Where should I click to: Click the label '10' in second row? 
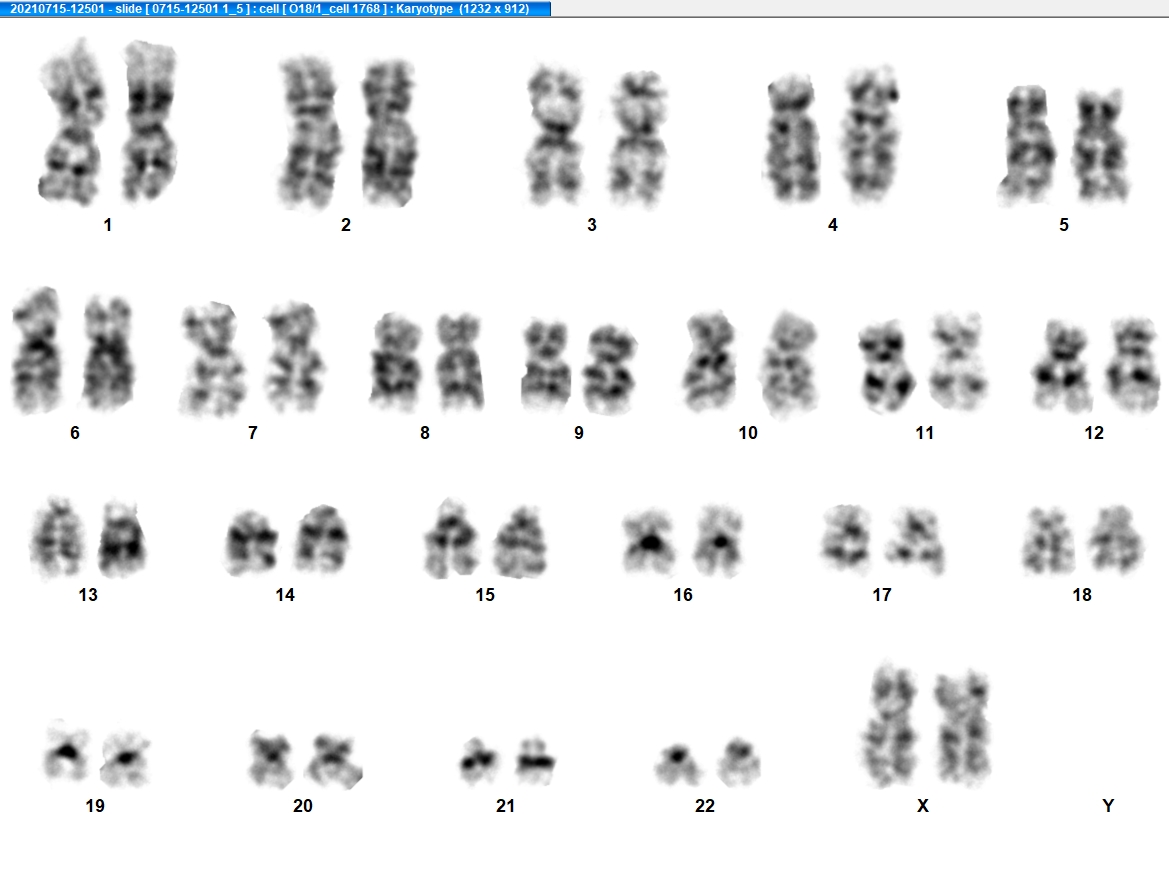tap(748, 432)
